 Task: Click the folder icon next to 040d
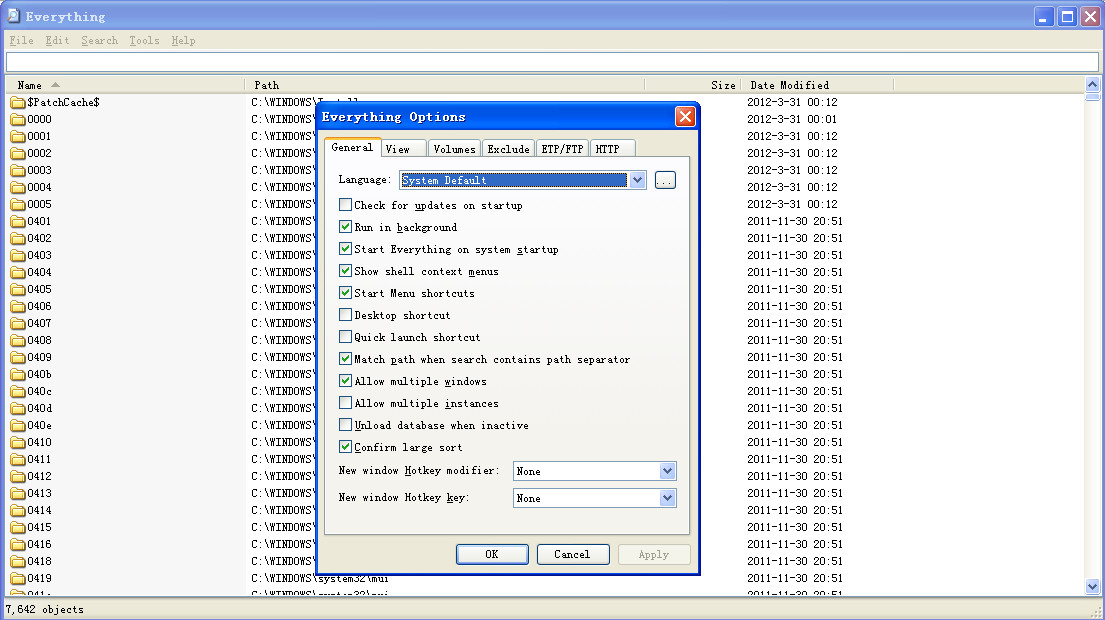[18, 409]
